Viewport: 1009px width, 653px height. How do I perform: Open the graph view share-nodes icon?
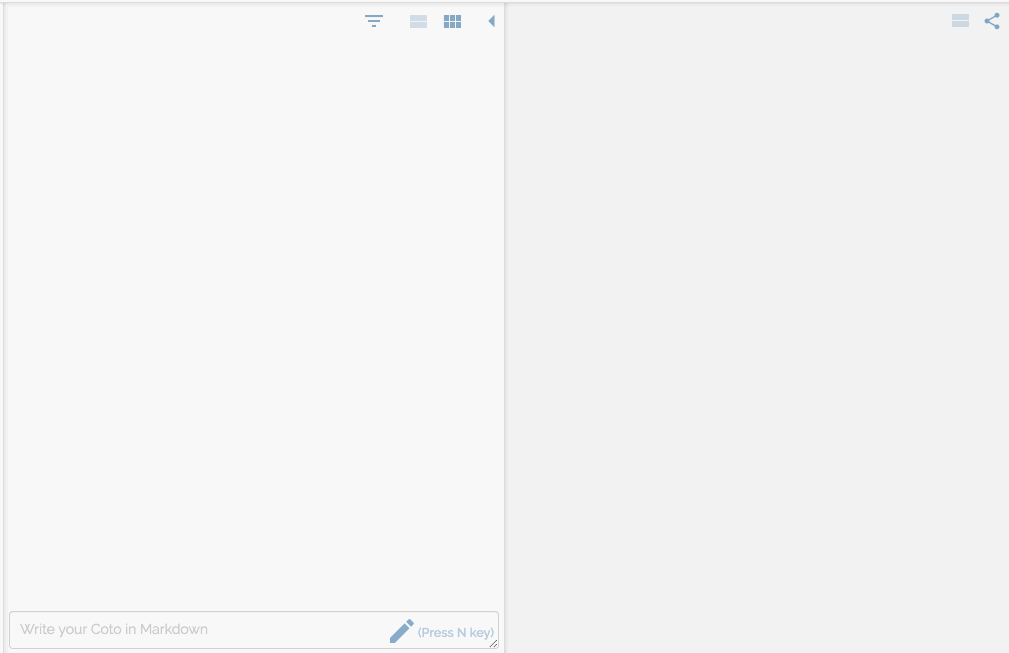tap(992, 21)
